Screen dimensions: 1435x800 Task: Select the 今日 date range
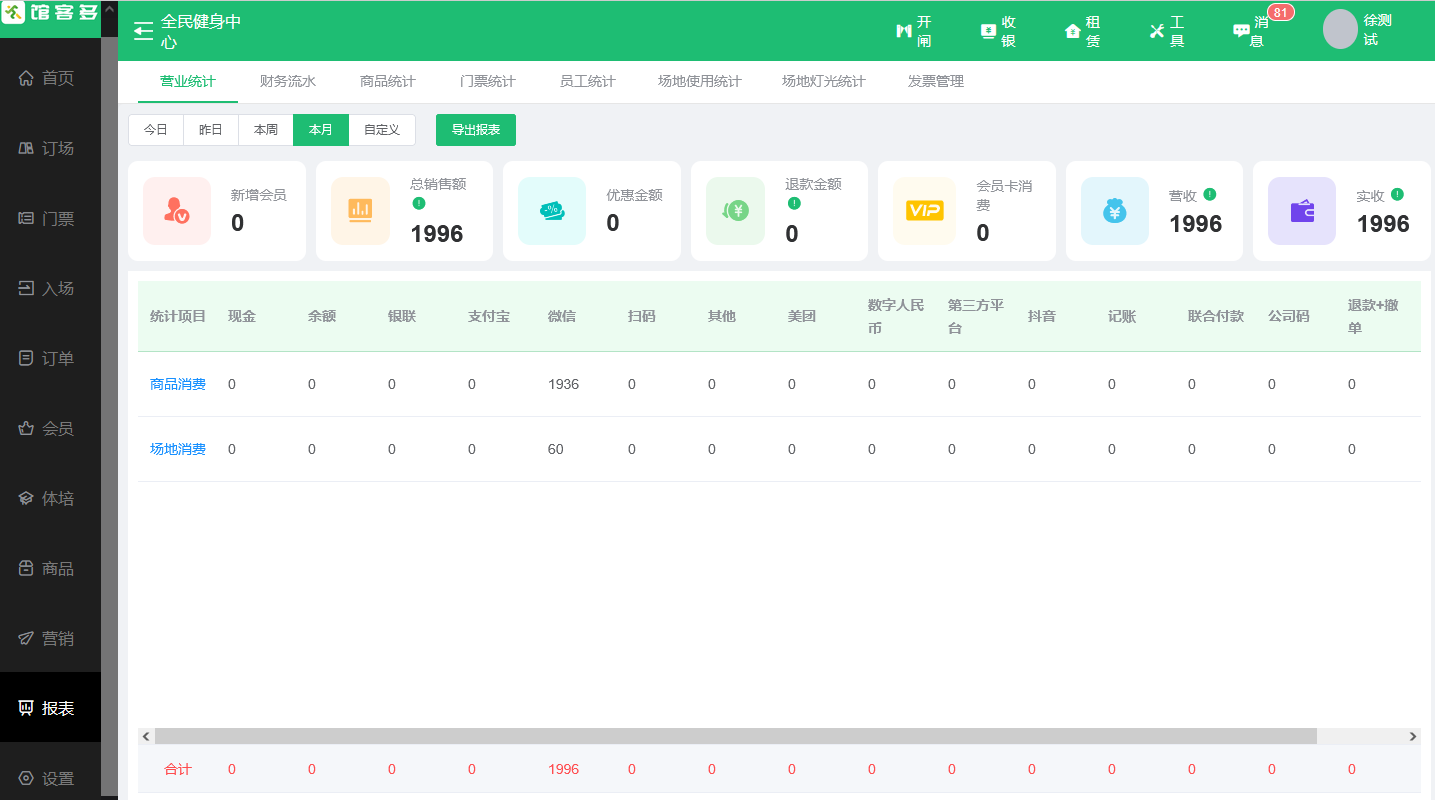pos(156,130)
